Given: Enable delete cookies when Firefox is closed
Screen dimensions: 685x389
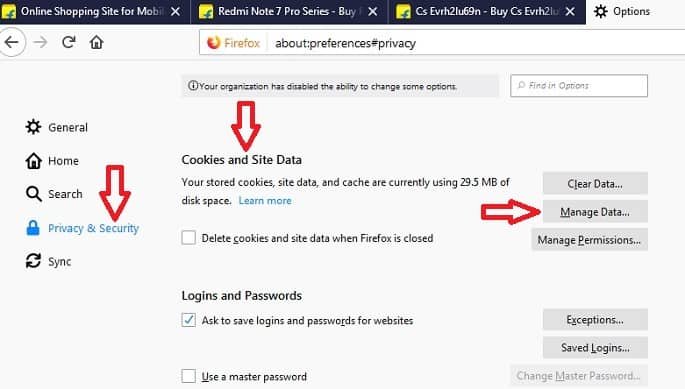Looking at the screenshot, I should coord(189,238).
